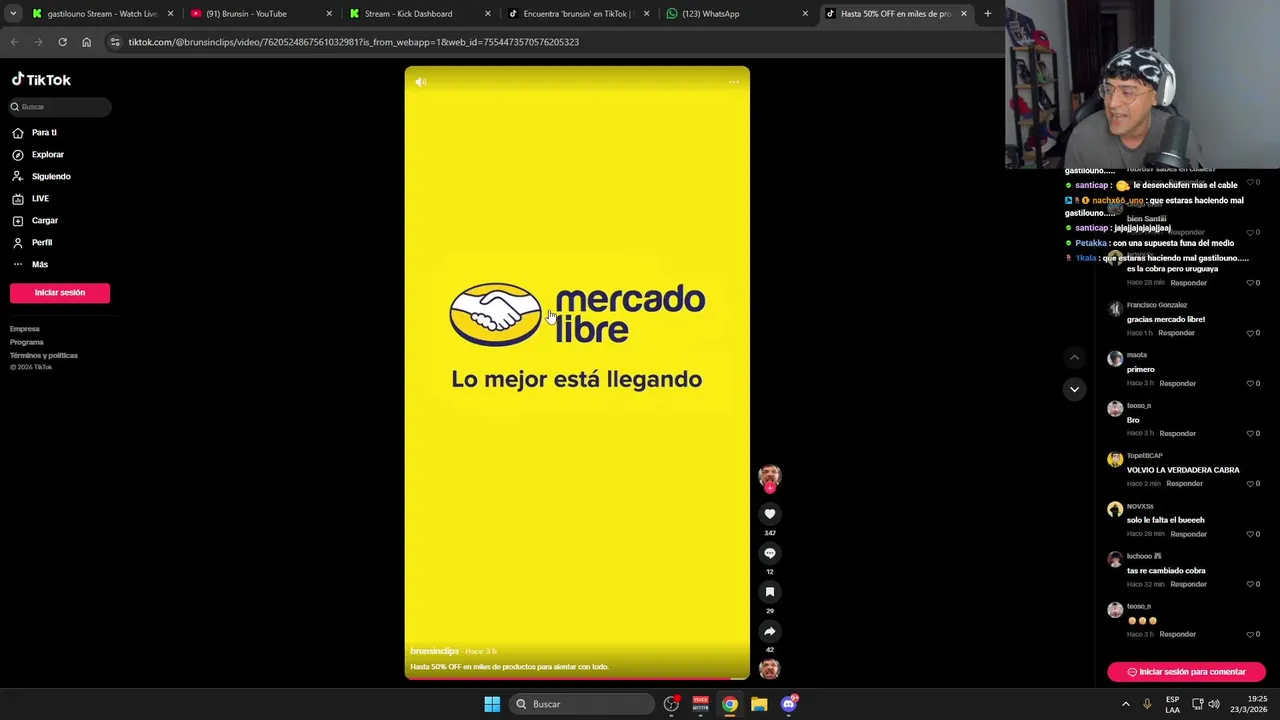
Task: Like the video with heart icon
Action: tap(769, 513)
